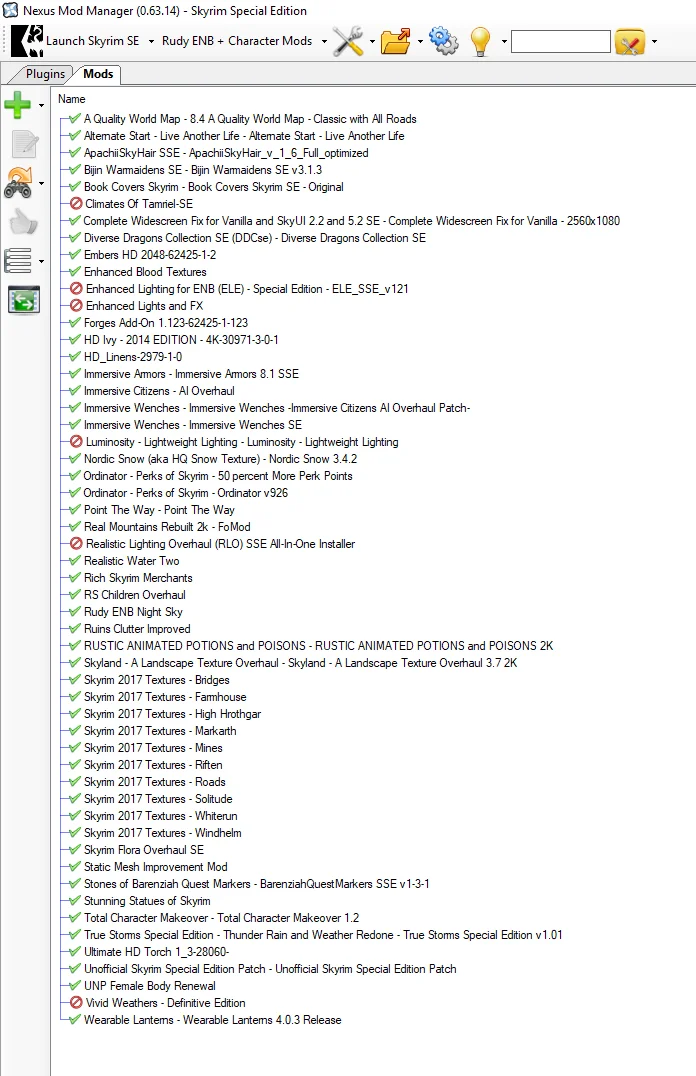
Task: Click disabled icon beside Realistic Lighting Overhaul (RLO)
Action: tap(76, 543)
